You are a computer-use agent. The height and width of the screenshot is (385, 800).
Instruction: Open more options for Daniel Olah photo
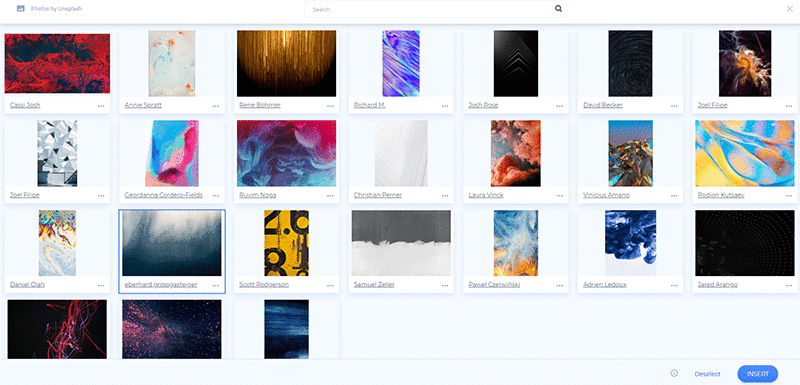101,286
